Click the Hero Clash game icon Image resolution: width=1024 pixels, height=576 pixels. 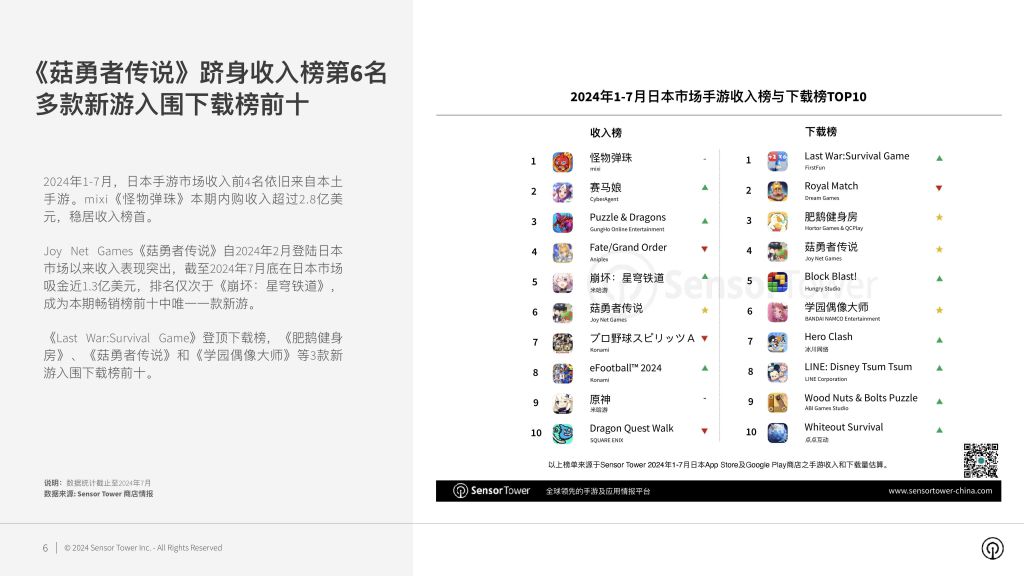pos(777,342)
